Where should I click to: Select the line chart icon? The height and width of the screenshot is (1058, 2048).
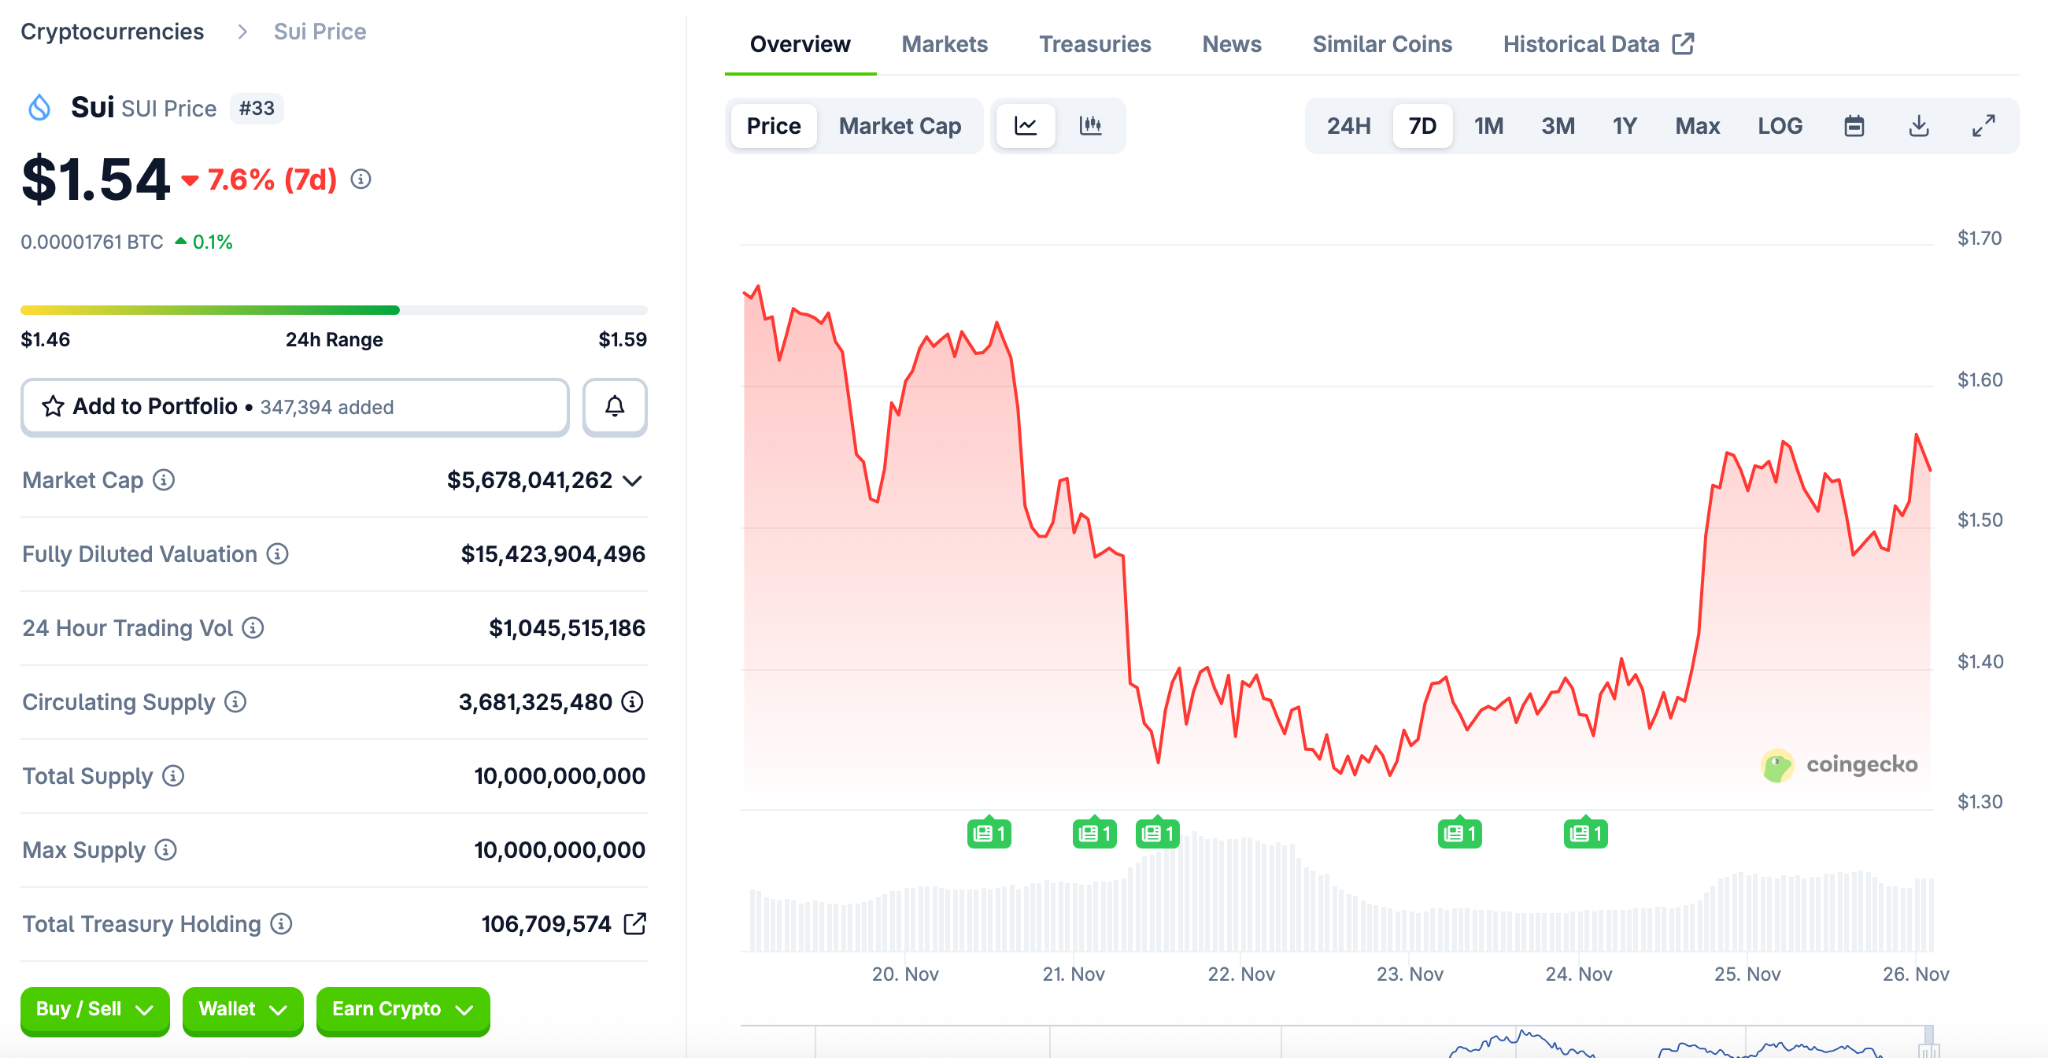1025,126
